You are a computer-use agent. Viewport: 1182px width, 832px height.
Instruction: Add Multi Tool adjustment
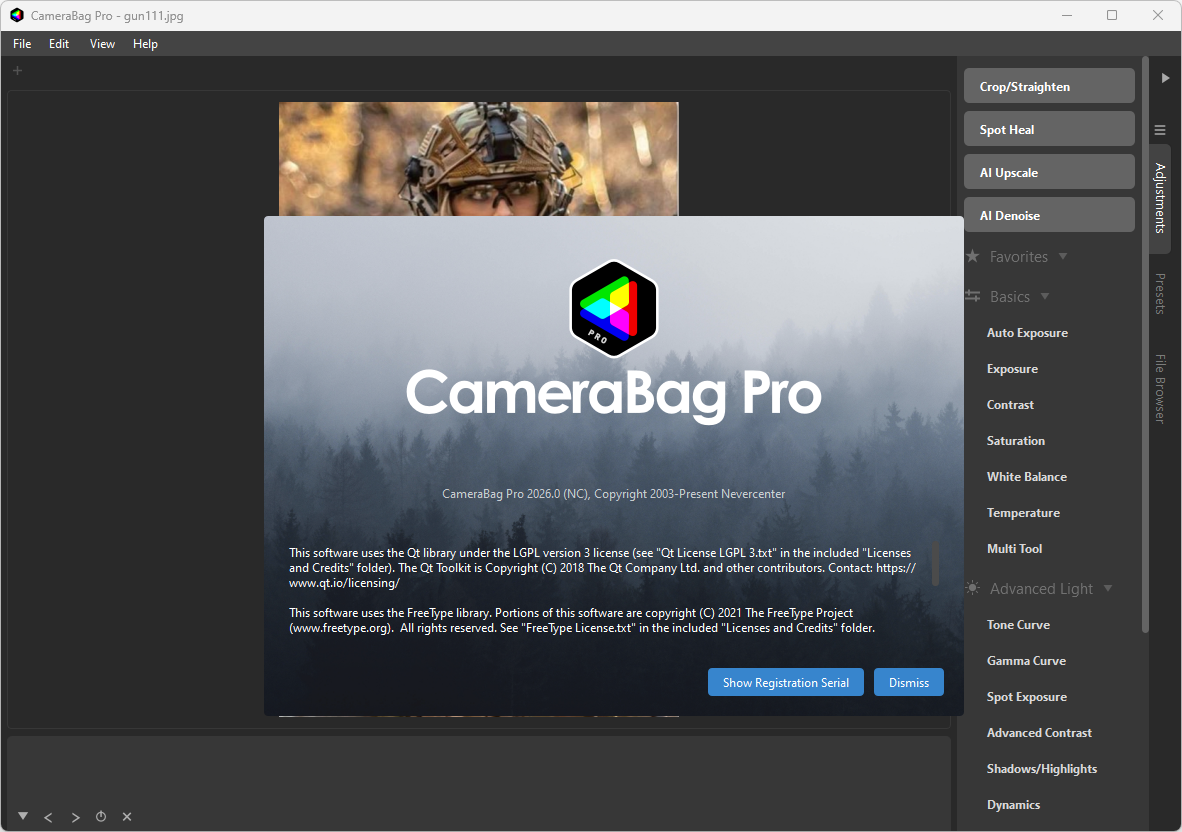pyautogui.click(x=1014, y=549)
